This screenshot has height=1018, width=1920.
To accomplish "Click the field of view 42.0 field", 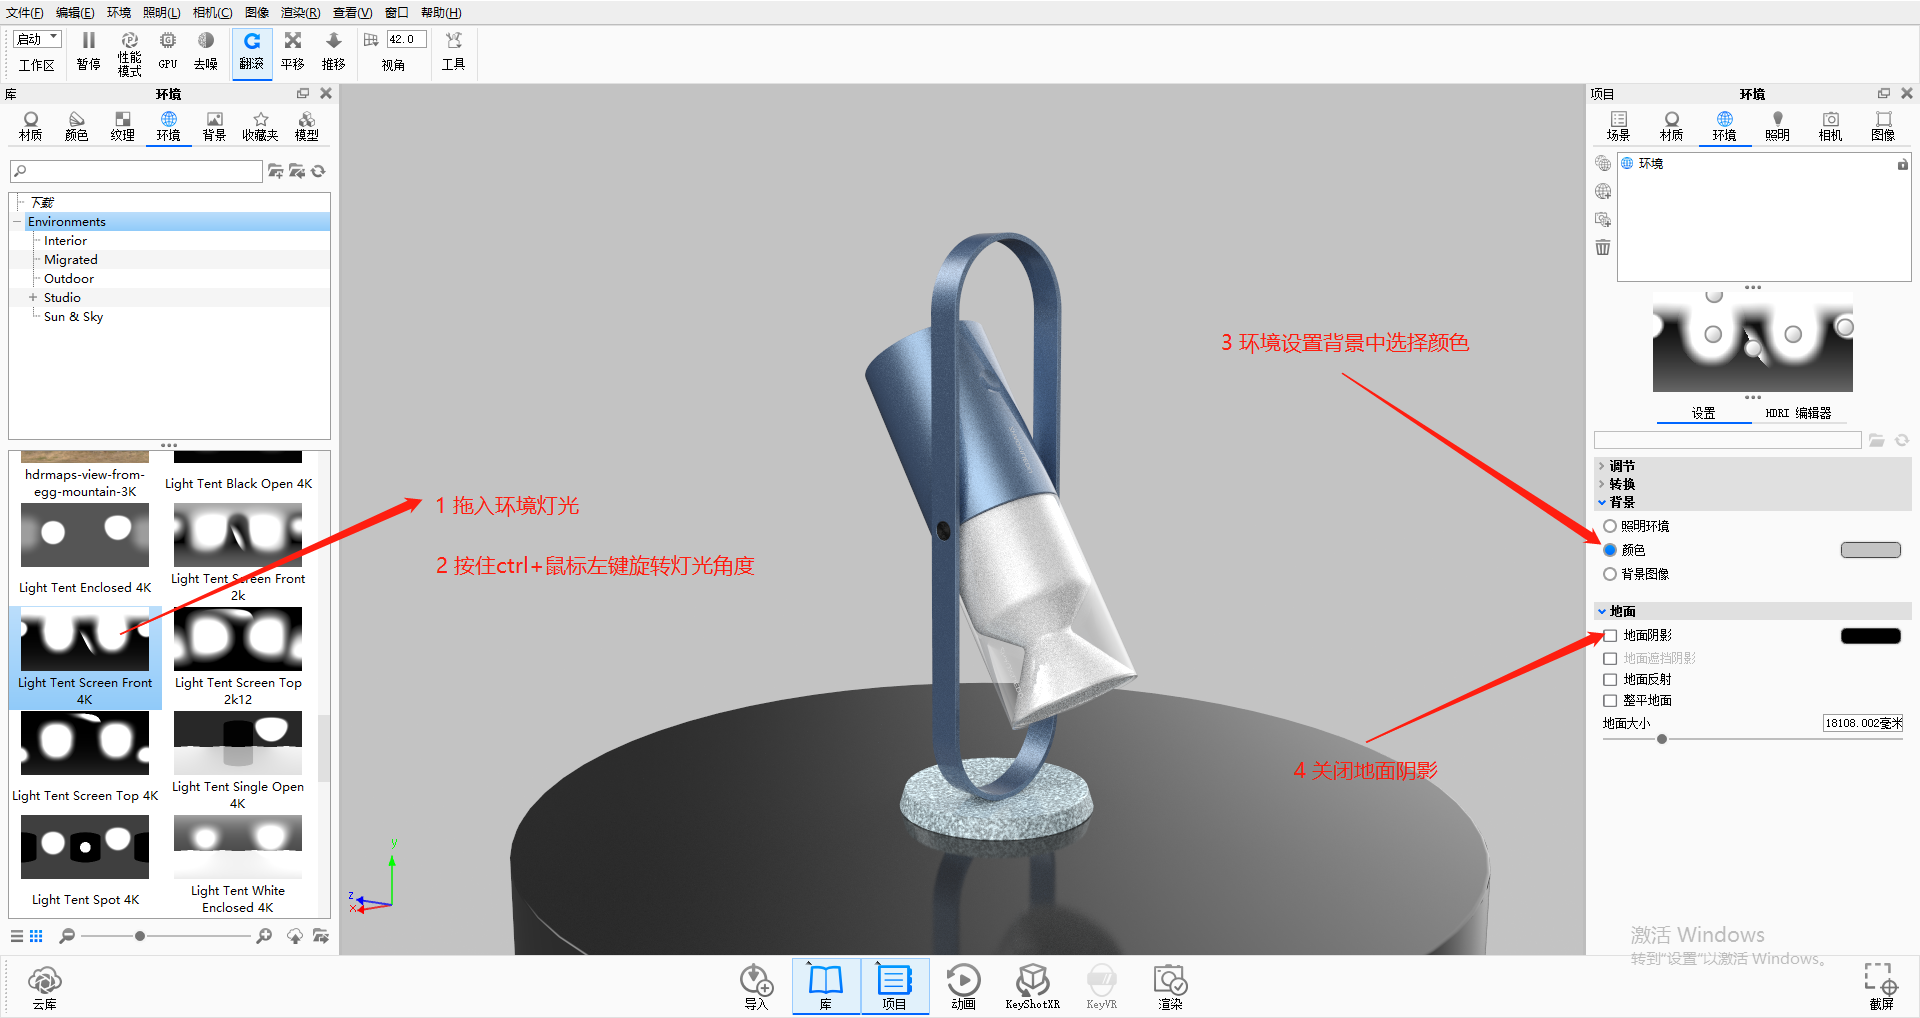I will (406, 39).
